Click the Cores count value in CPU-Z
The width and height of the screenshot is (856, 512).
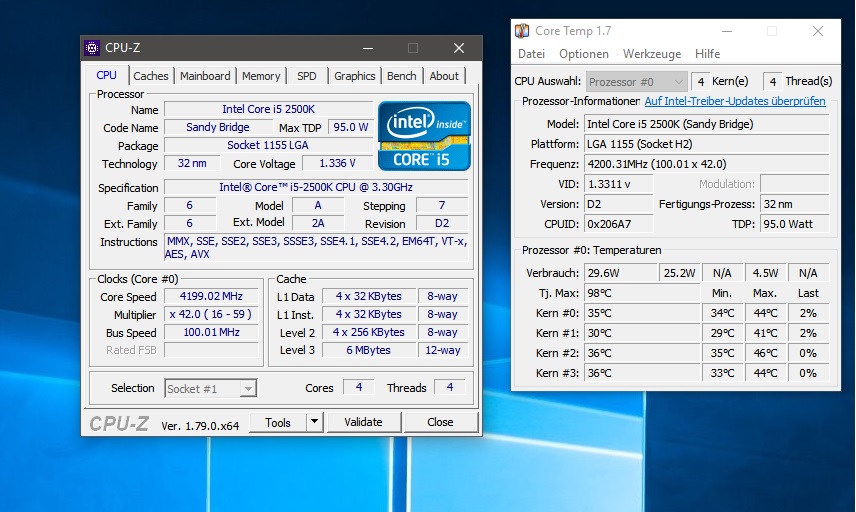(x=359, y=387)
